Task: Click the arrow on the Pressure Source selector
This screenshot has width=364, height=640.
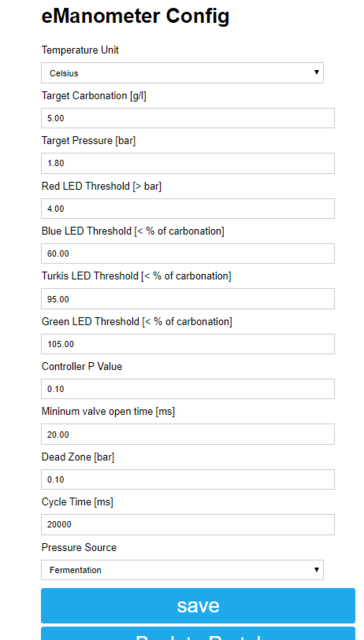Action: coord(316,569)
